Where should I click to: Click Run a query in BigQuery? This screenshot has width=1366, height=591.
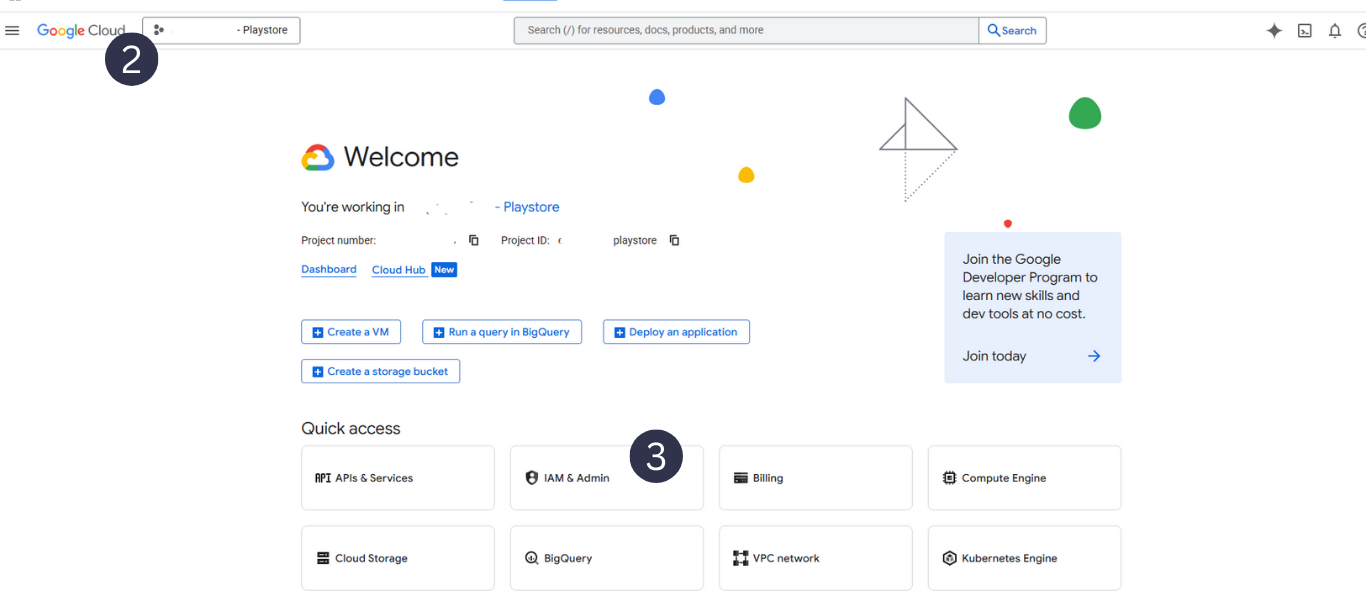click(x=501, y=332)
